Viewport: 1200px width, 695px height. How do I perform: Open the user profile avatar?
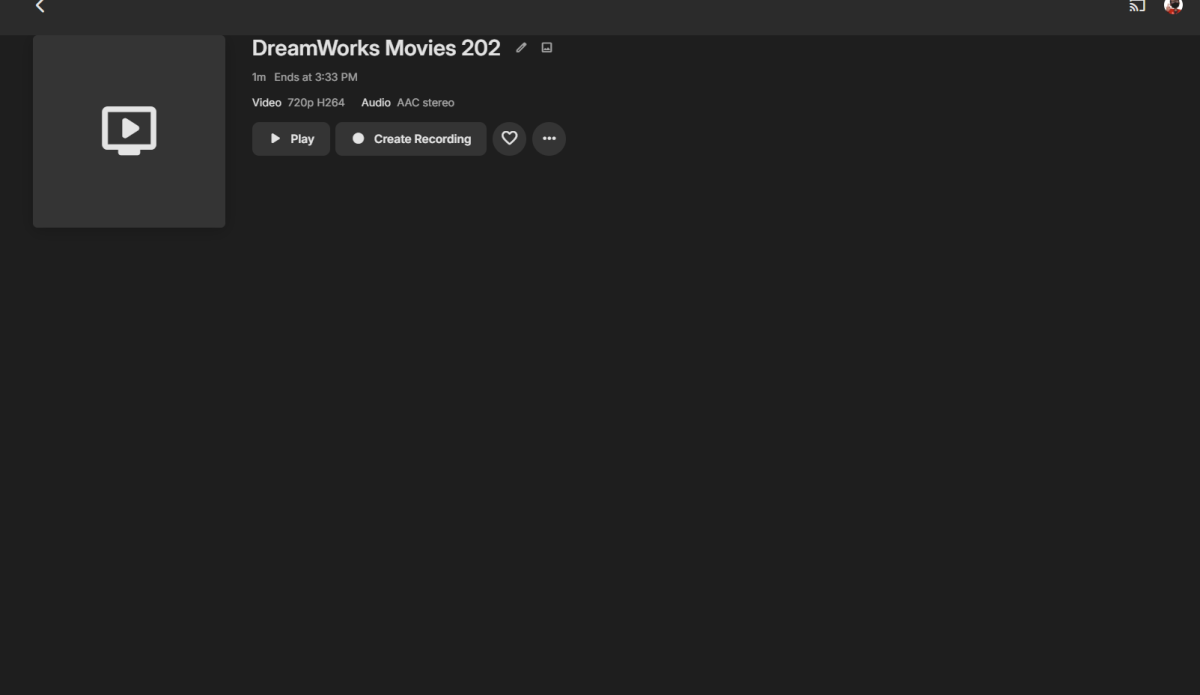click(x=1172, y=8)
